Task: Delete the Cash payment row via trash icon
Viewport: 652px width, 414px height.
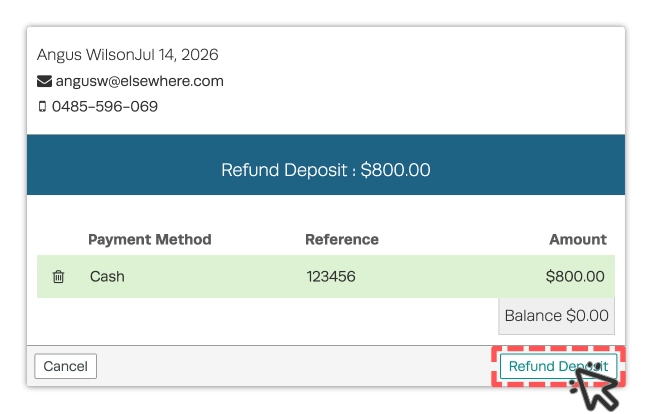Action: pyautogui.click(x=58, y=276)
